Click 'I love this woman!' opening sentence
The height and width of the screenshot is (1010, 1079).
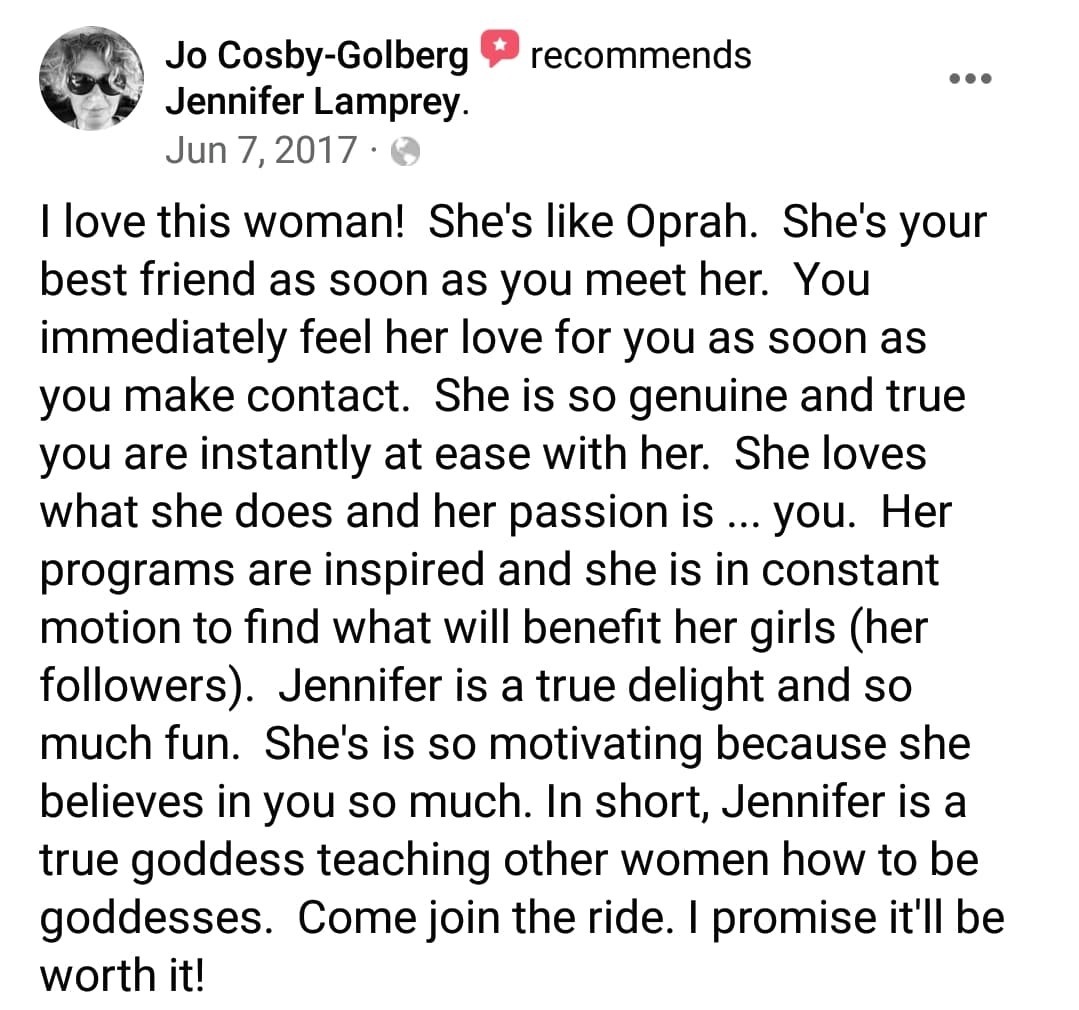tap(220, 222)
